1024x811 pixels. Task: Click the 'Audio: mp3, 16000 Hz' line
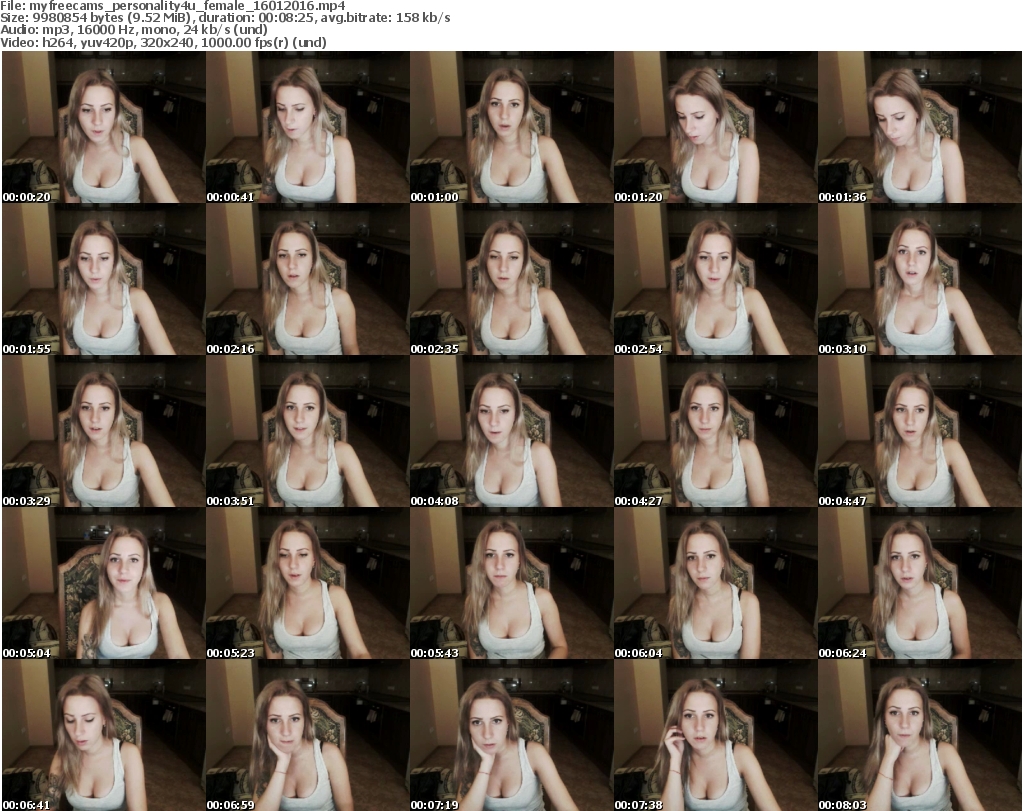point(134,30)
